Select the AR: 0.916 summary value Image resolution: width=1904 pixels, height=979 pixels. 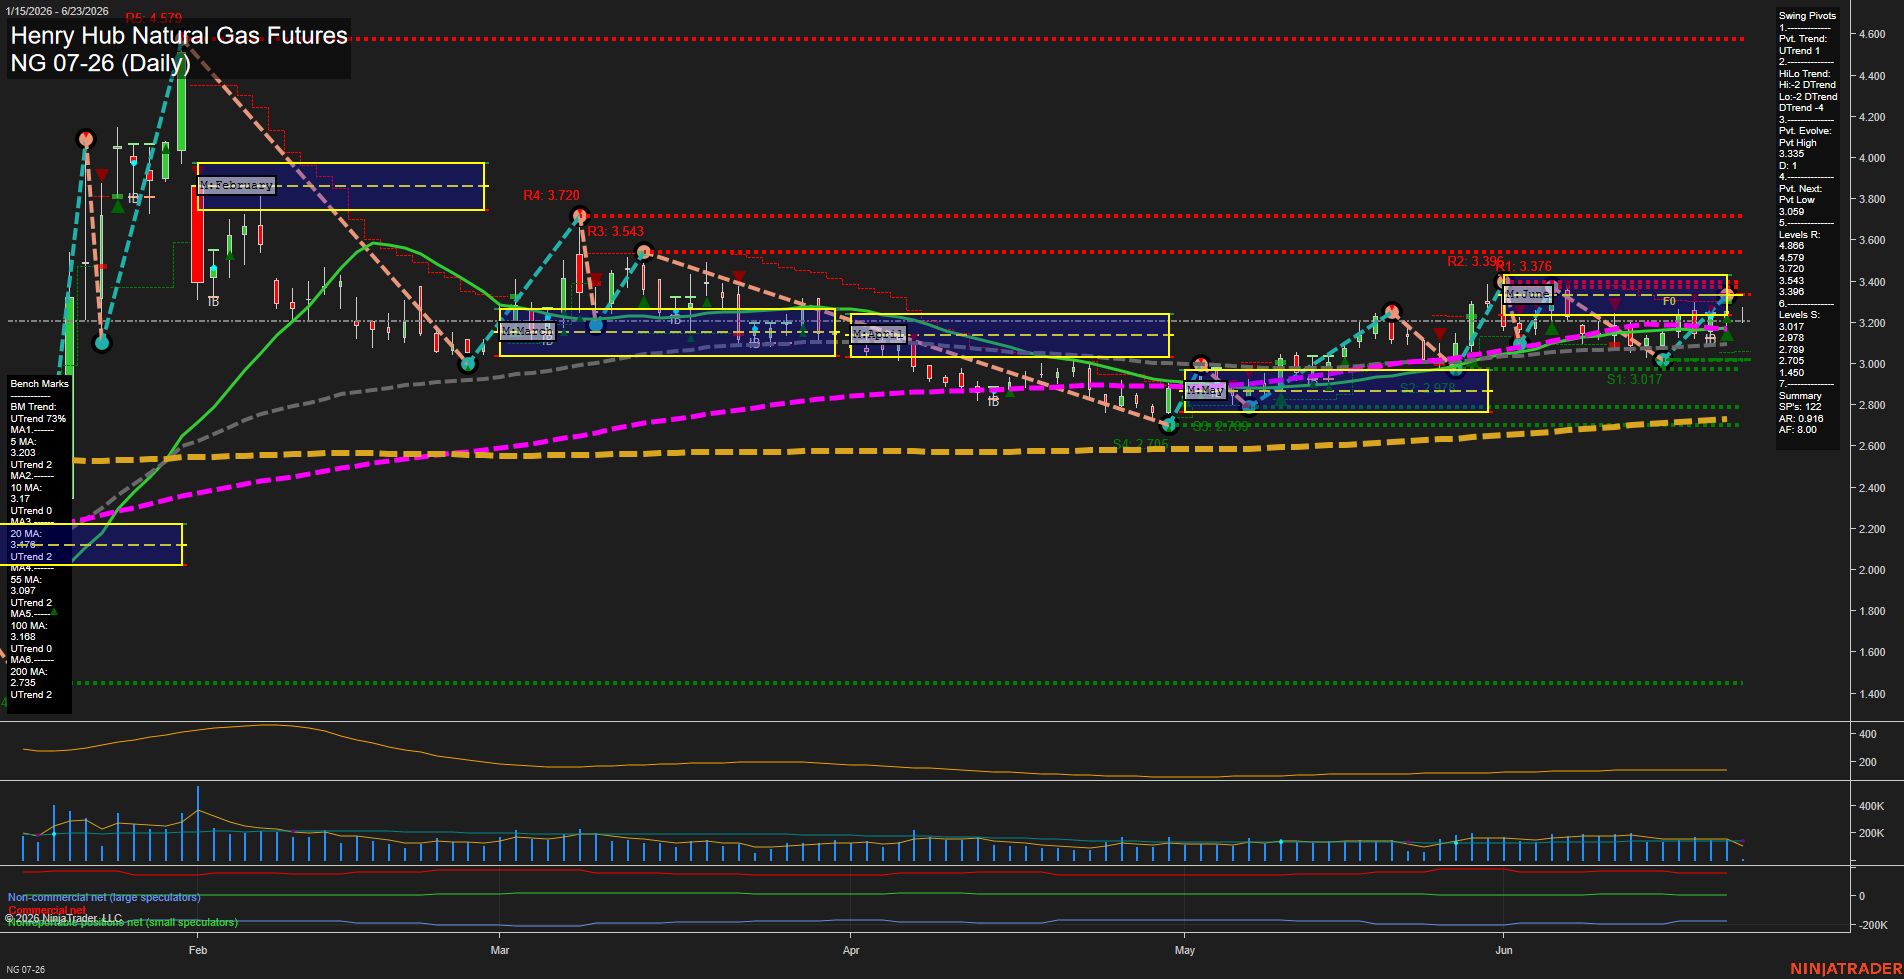tap(1801, 419)
